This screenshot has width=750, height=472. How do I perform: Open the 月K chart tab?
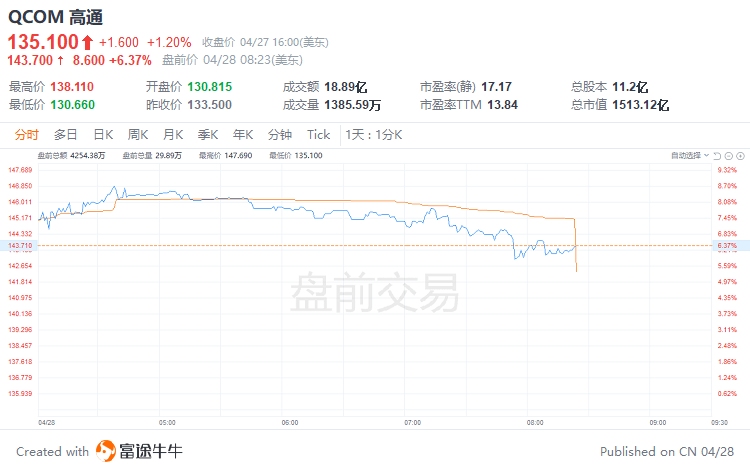[173, 135]
